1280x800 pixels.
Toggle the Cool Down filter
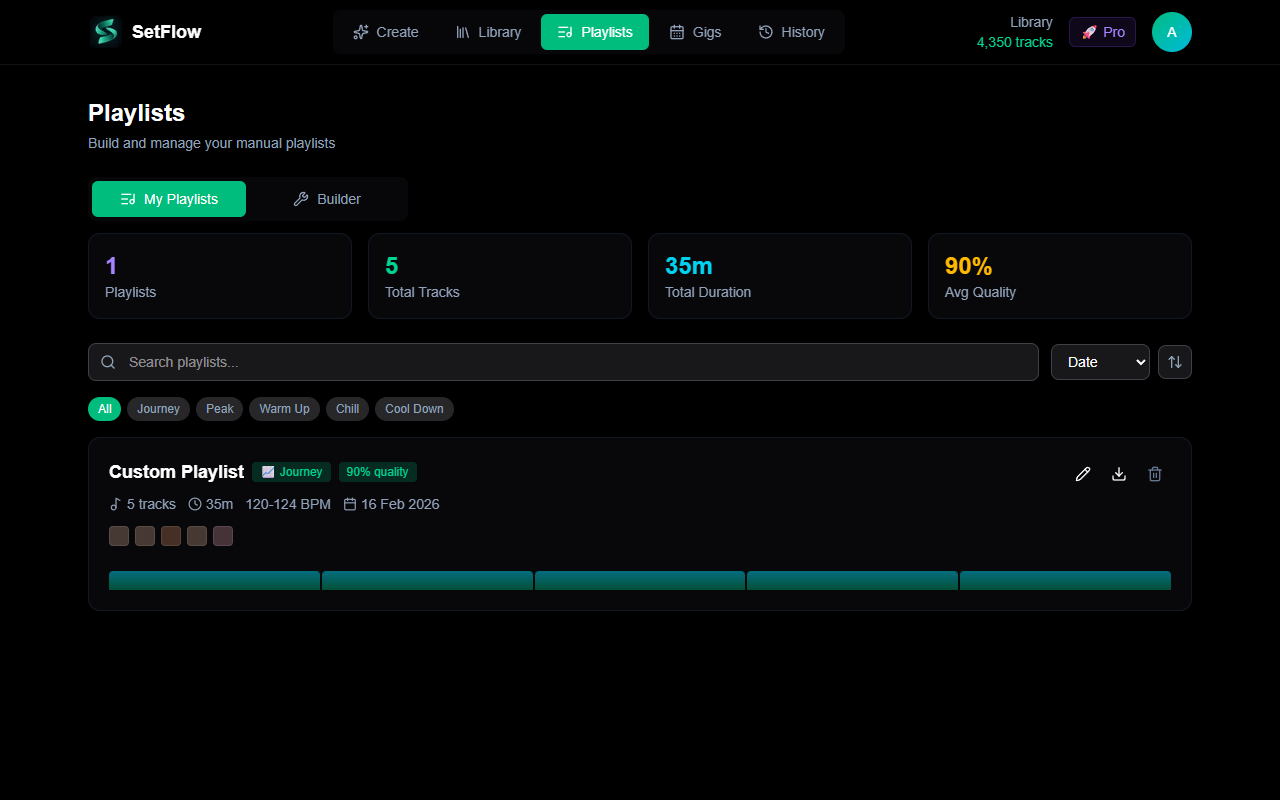point(414,409)
